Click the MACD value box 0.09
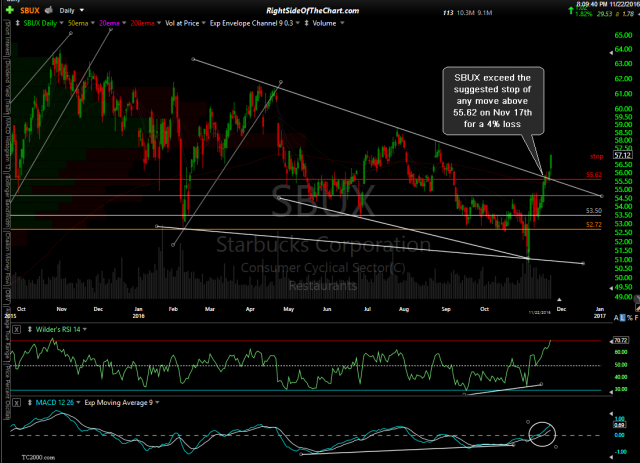The image size is (640, 463). click(x=619, y=425)
